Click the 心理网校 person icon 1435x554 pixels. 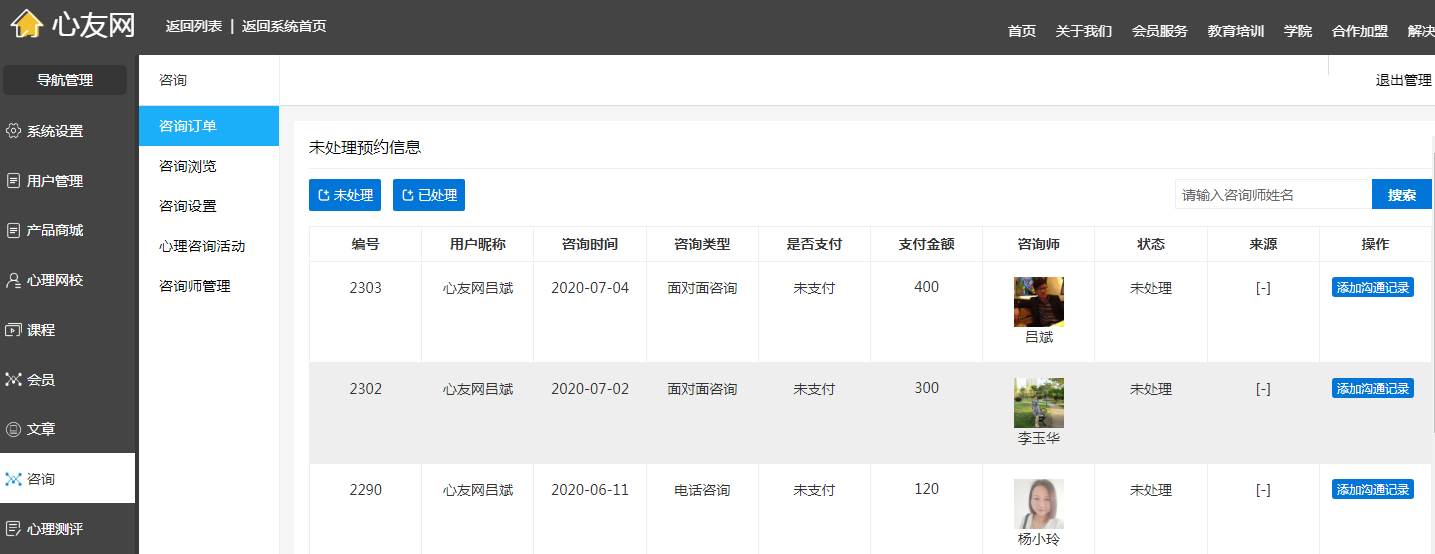13,280
